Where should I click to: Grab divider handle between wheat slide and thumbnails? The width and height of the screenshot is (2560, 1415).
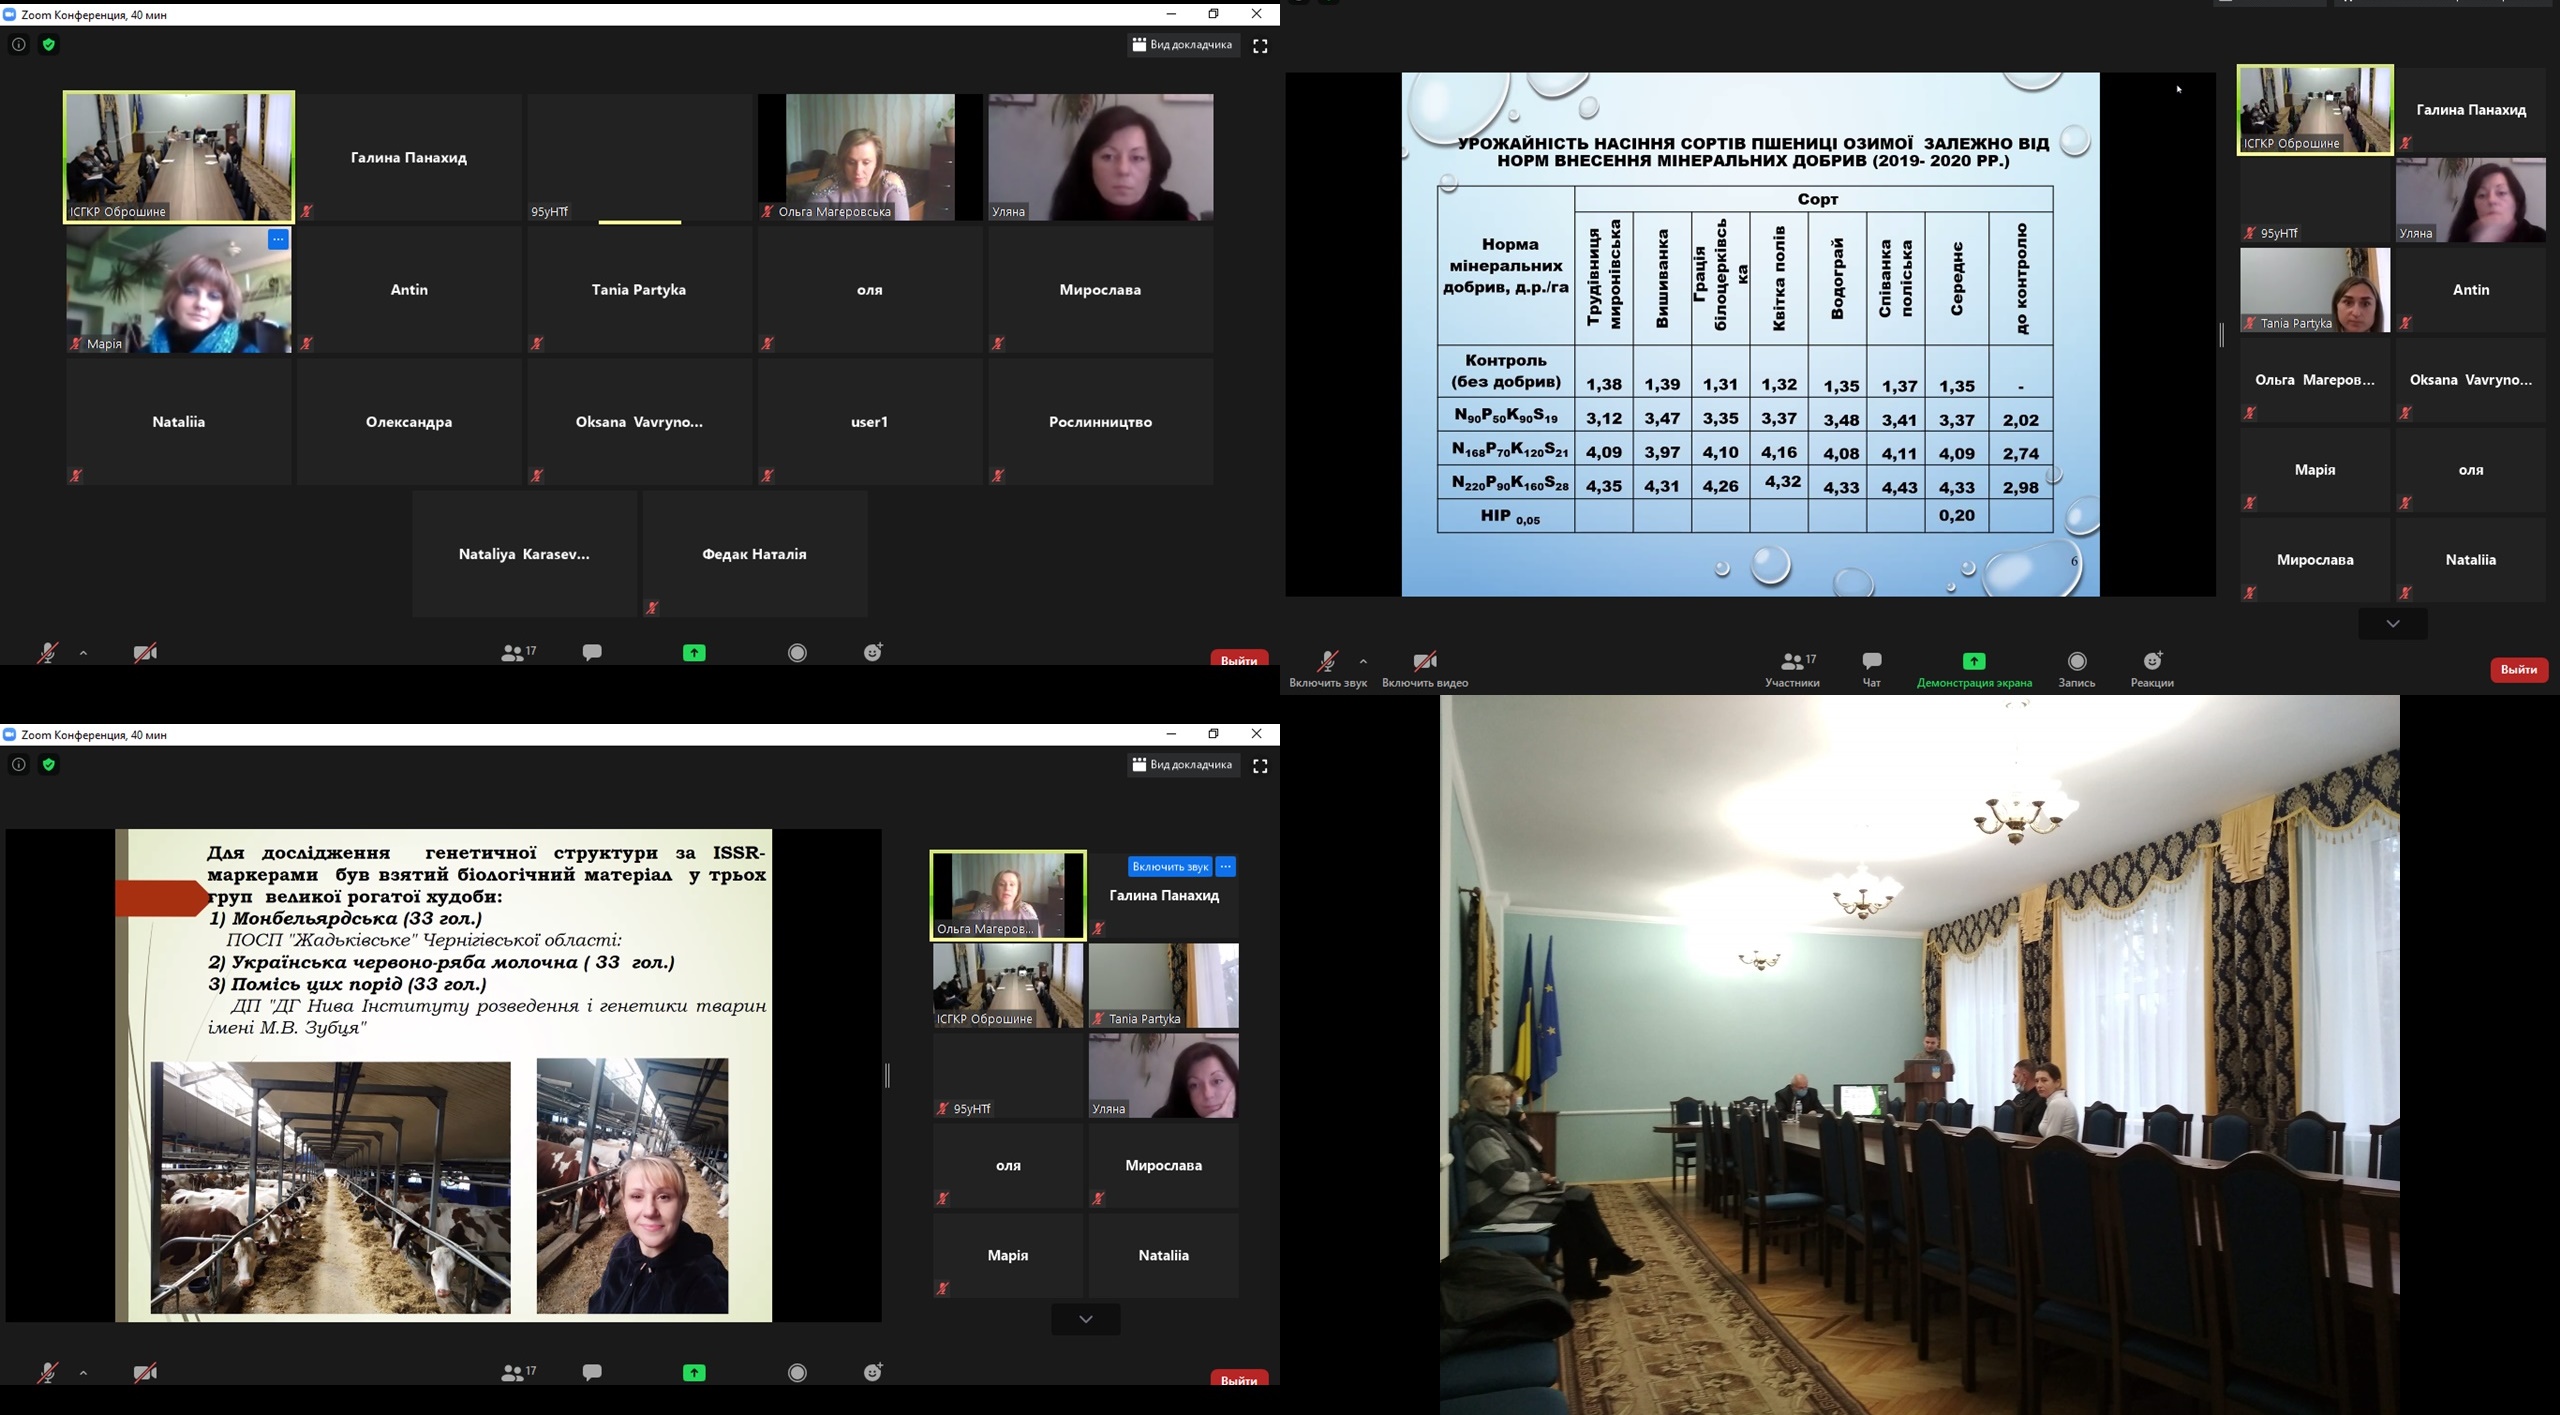pyautogui.click(x=2222, y=335)
